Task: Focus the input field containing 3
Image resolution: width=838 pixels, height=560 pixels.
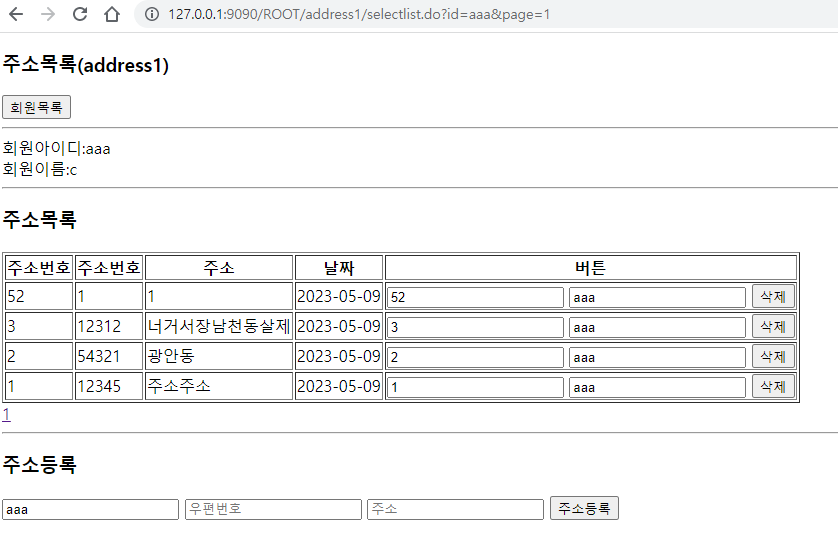Action: click(x=476, y=328)
